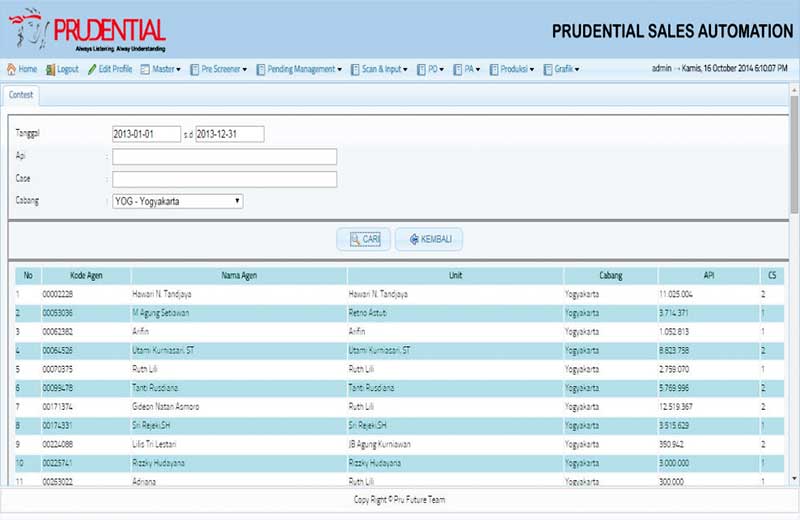Click the end date field 2013-12-31
The width and height of the screenshot is (800, 520).
[229, 134]
